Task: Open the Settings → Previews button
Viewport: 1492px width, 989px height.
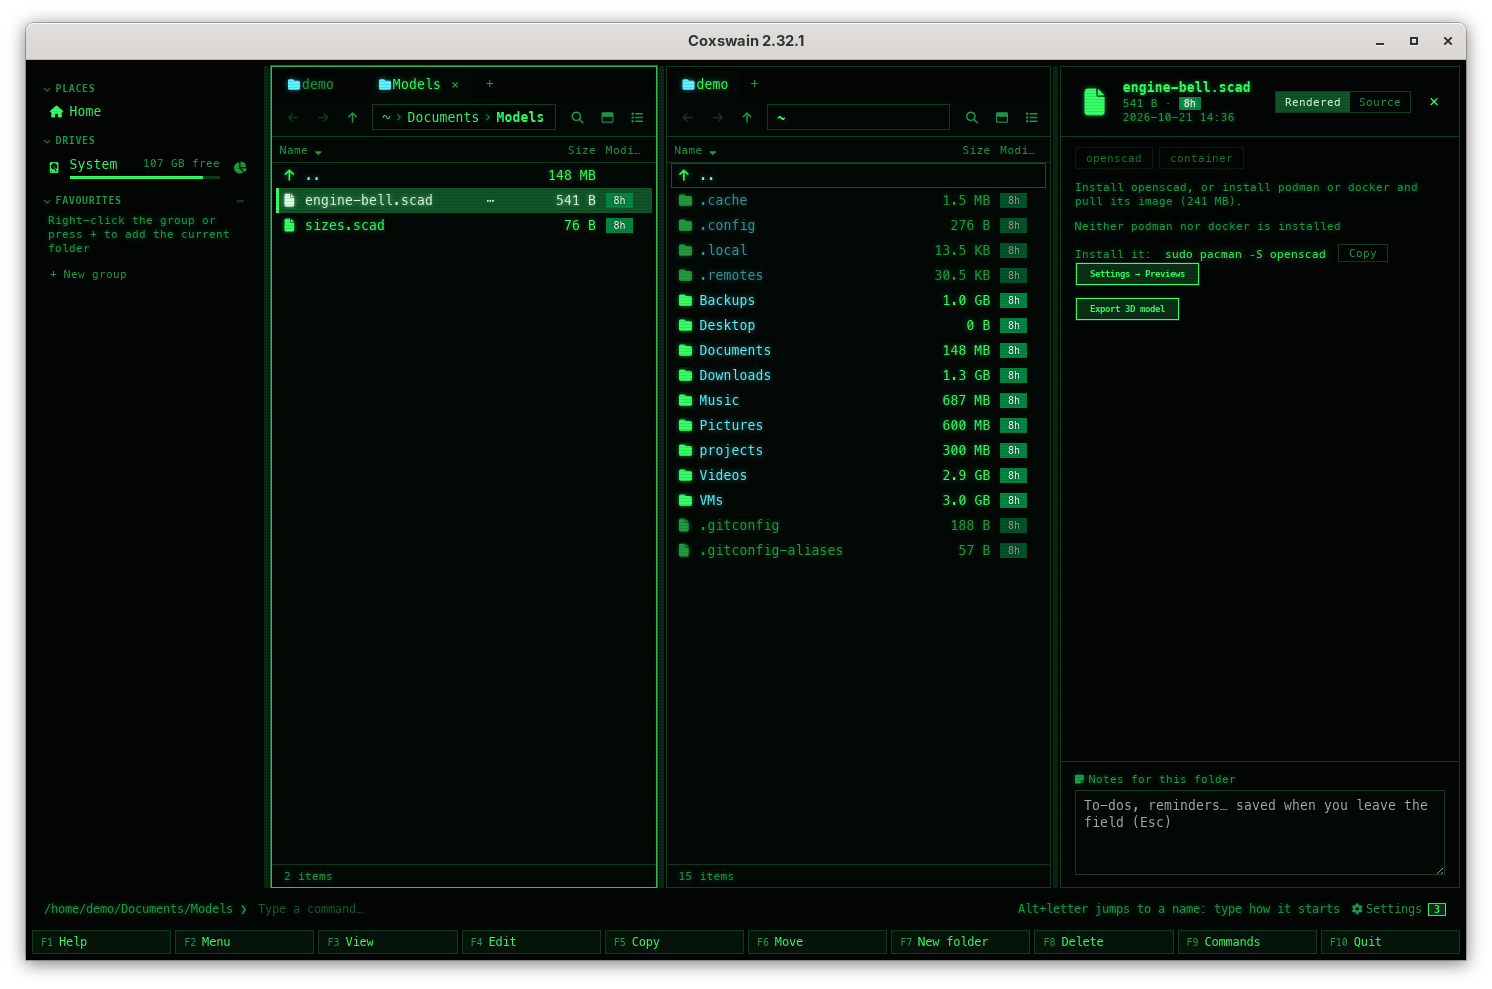Action: click(x=1137, y=274)
